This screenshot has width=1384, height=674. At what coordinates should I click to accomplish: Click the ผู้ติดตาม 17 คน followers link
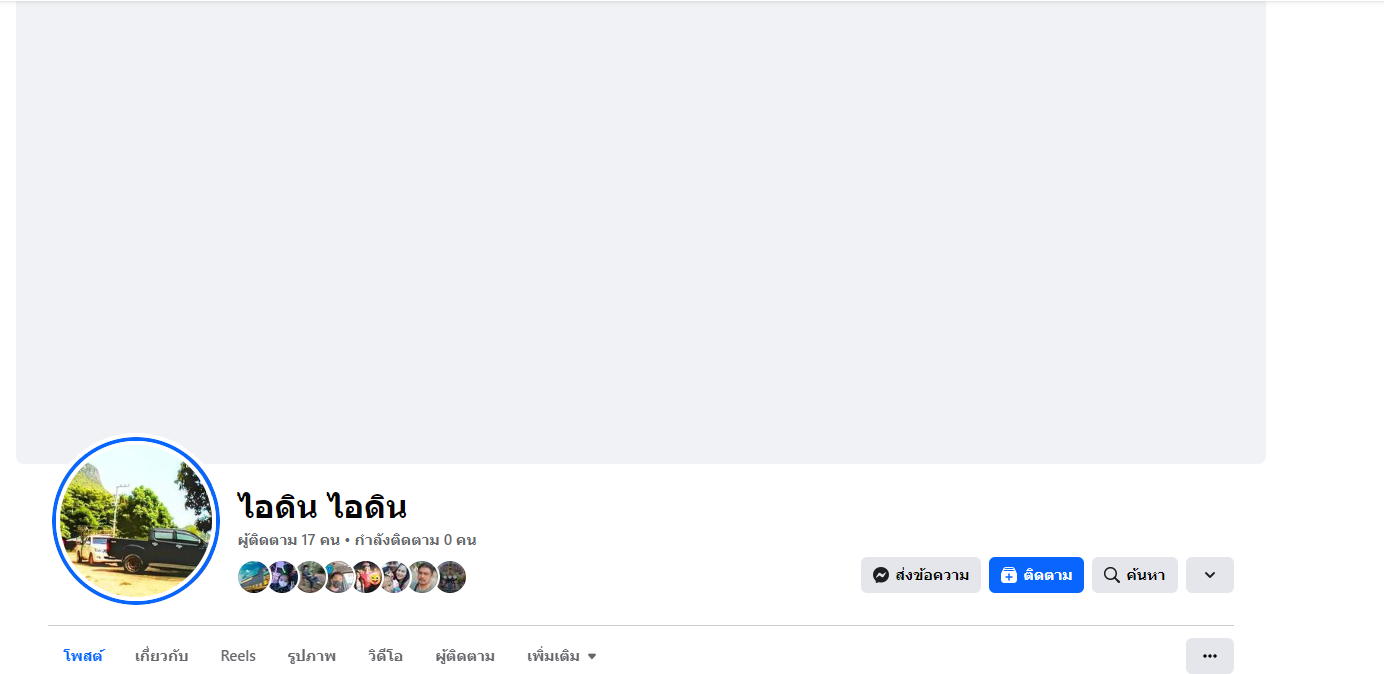pyautogui.click(x=289, y=540)
